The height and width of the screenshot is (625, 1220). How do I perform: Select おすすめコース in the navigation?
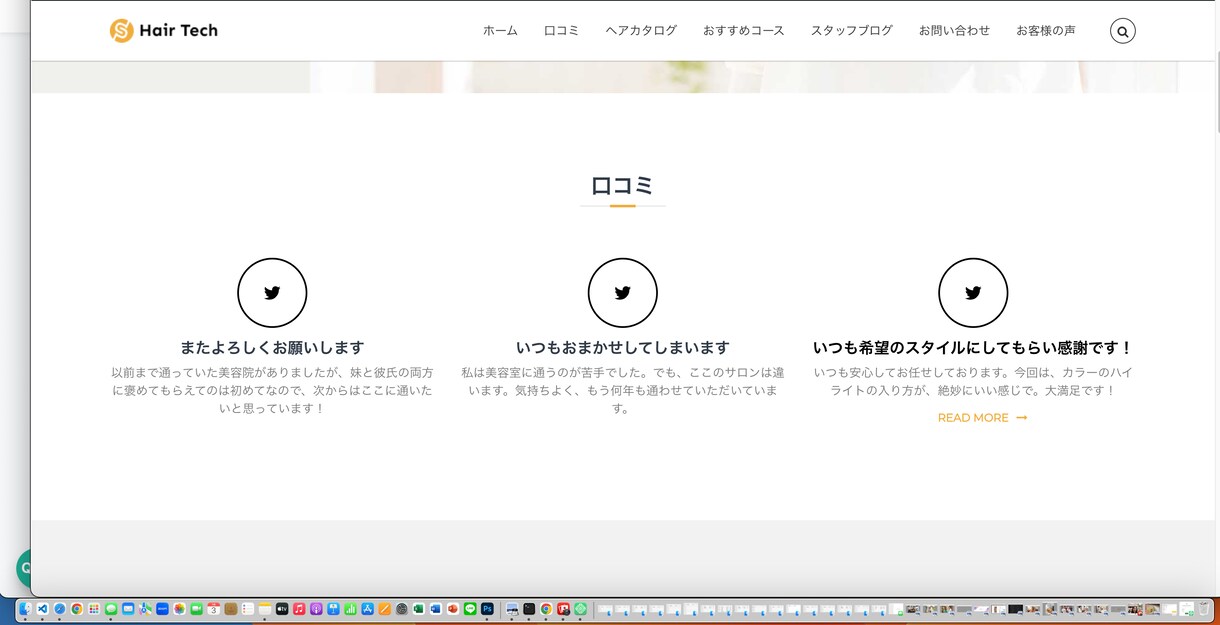point(744,31)
